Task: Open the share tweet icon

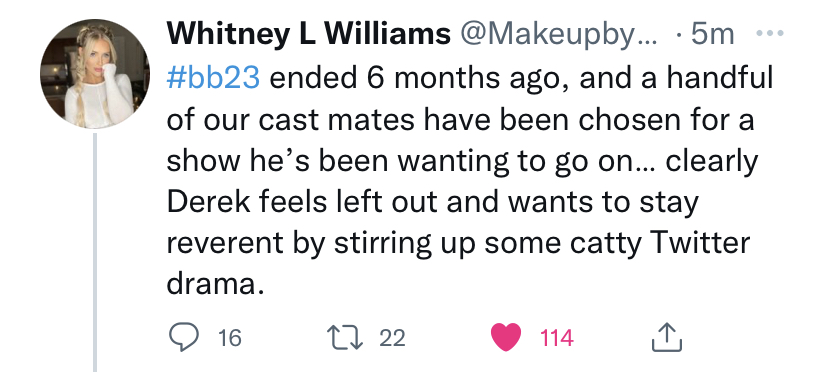Action: (666, 338)
